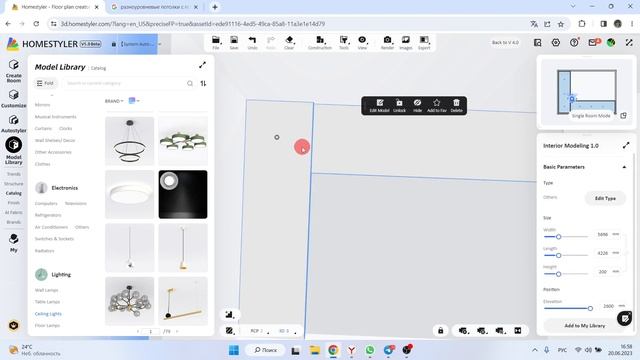Select the chandelier with glass globes thumbnail

point(130,301)
